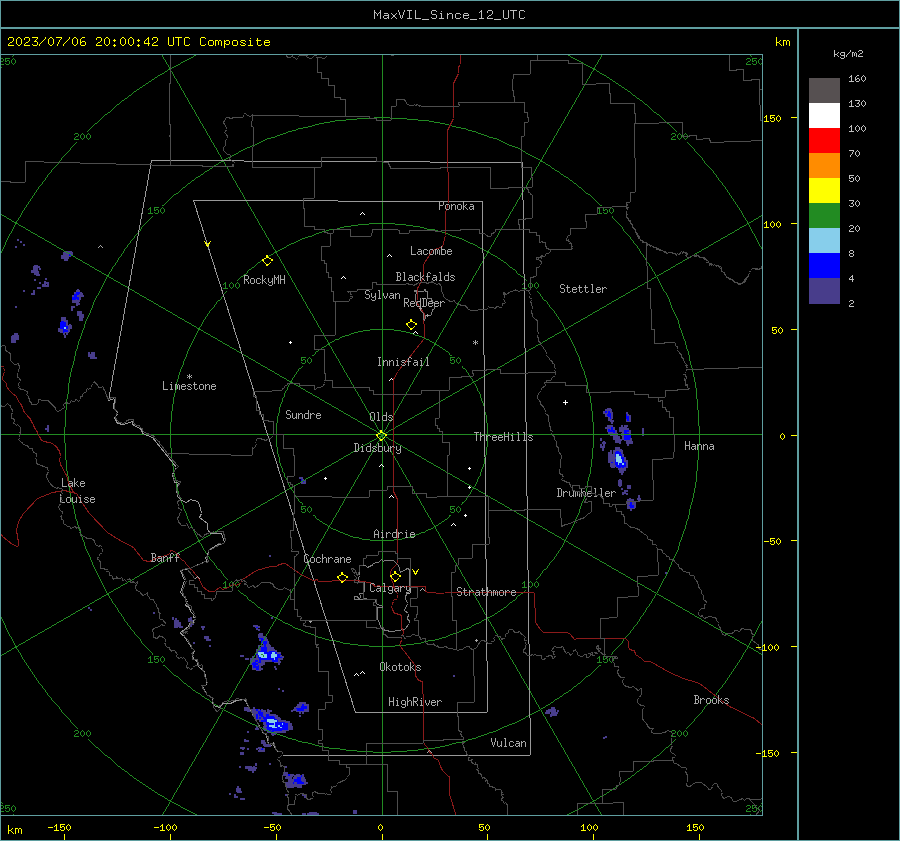The width and height of the screenshot is (900, 841).
Task: Click the legend value 70
Action: (854, 153)
